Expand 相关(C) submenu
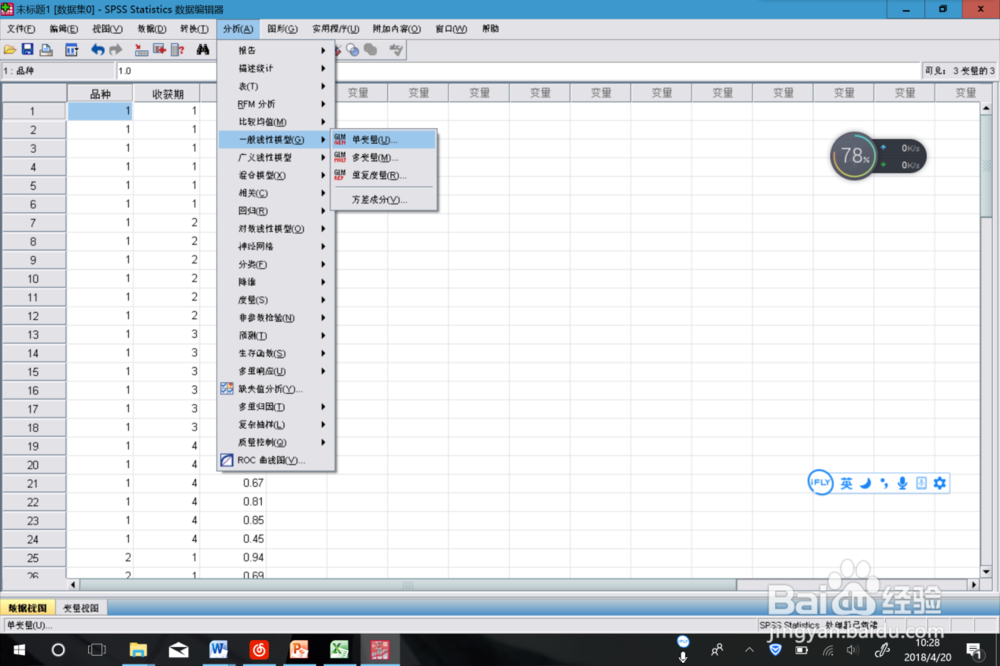This screenshot has width=1000, height=666. coord(276,193)
